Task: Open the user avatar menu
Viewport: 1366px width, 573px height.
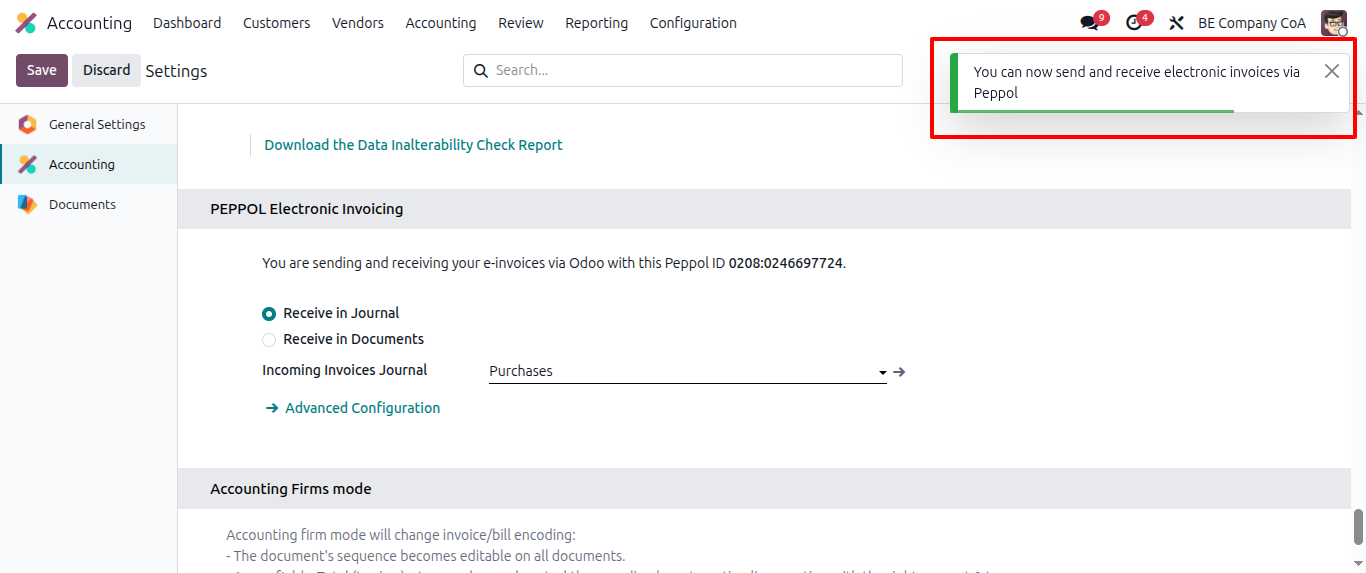Action: coord(1334,23)
